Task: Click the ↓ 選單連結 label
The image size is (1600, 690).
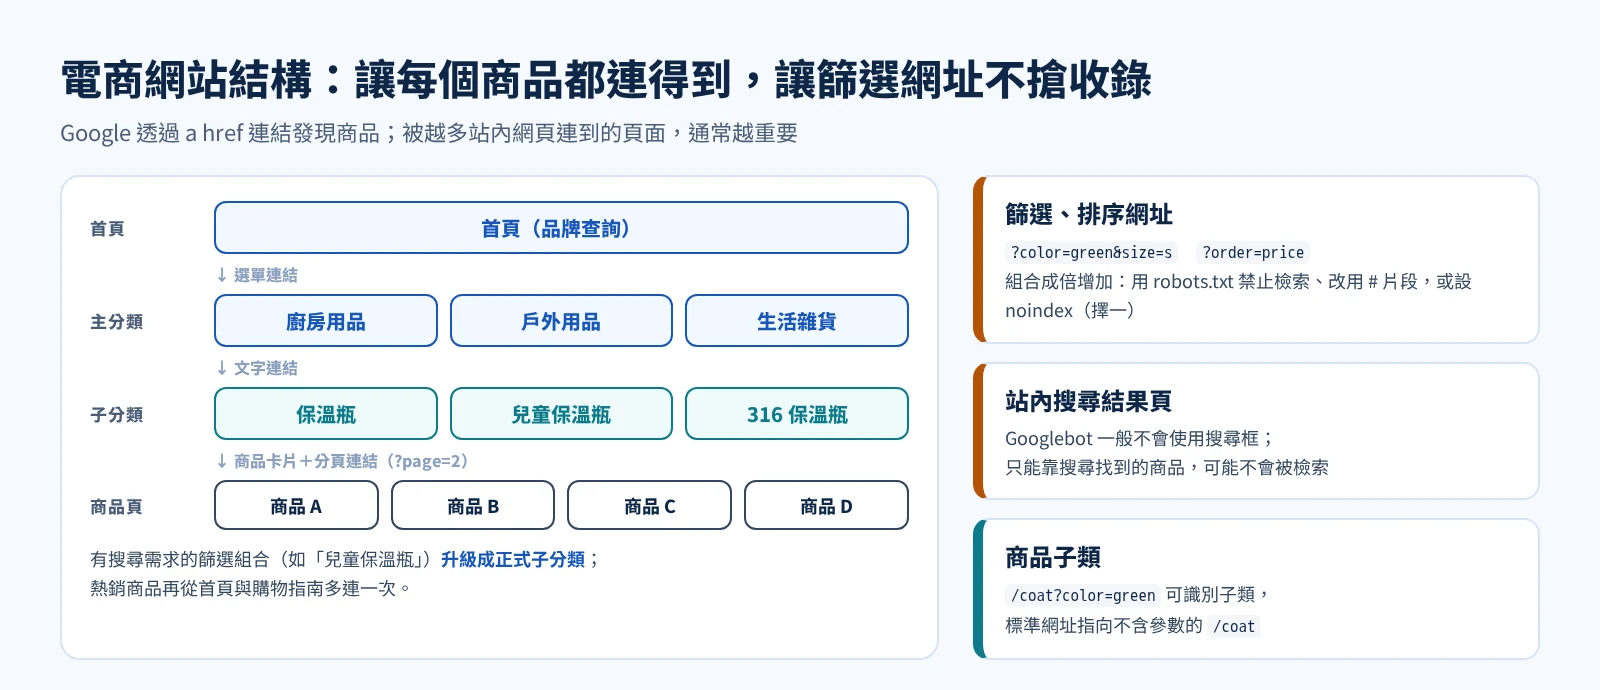Action: click(x=257, y=275)
